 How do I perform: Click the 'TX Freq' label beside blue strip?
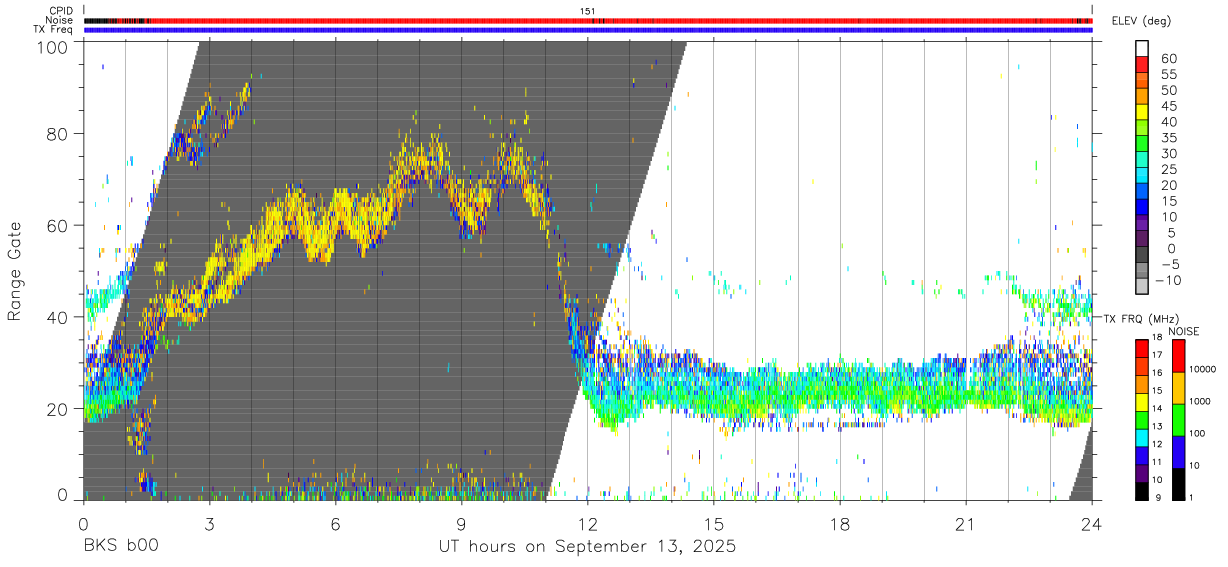(x=53, y=29)
